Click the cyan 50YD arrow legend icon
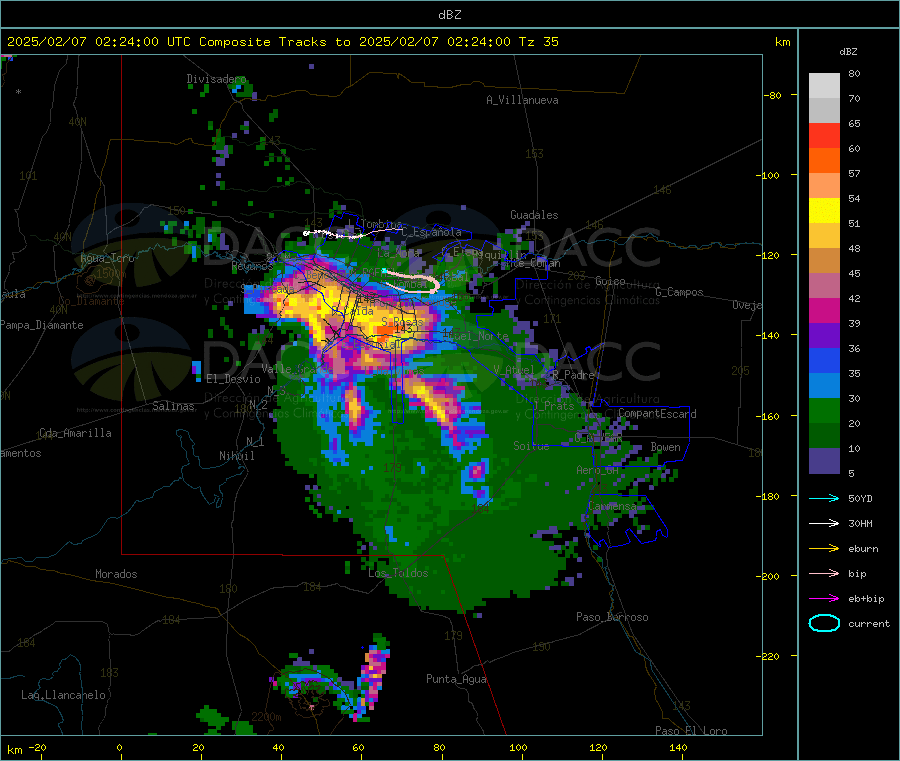Screen dimensions: 900x761 (824, 498)
